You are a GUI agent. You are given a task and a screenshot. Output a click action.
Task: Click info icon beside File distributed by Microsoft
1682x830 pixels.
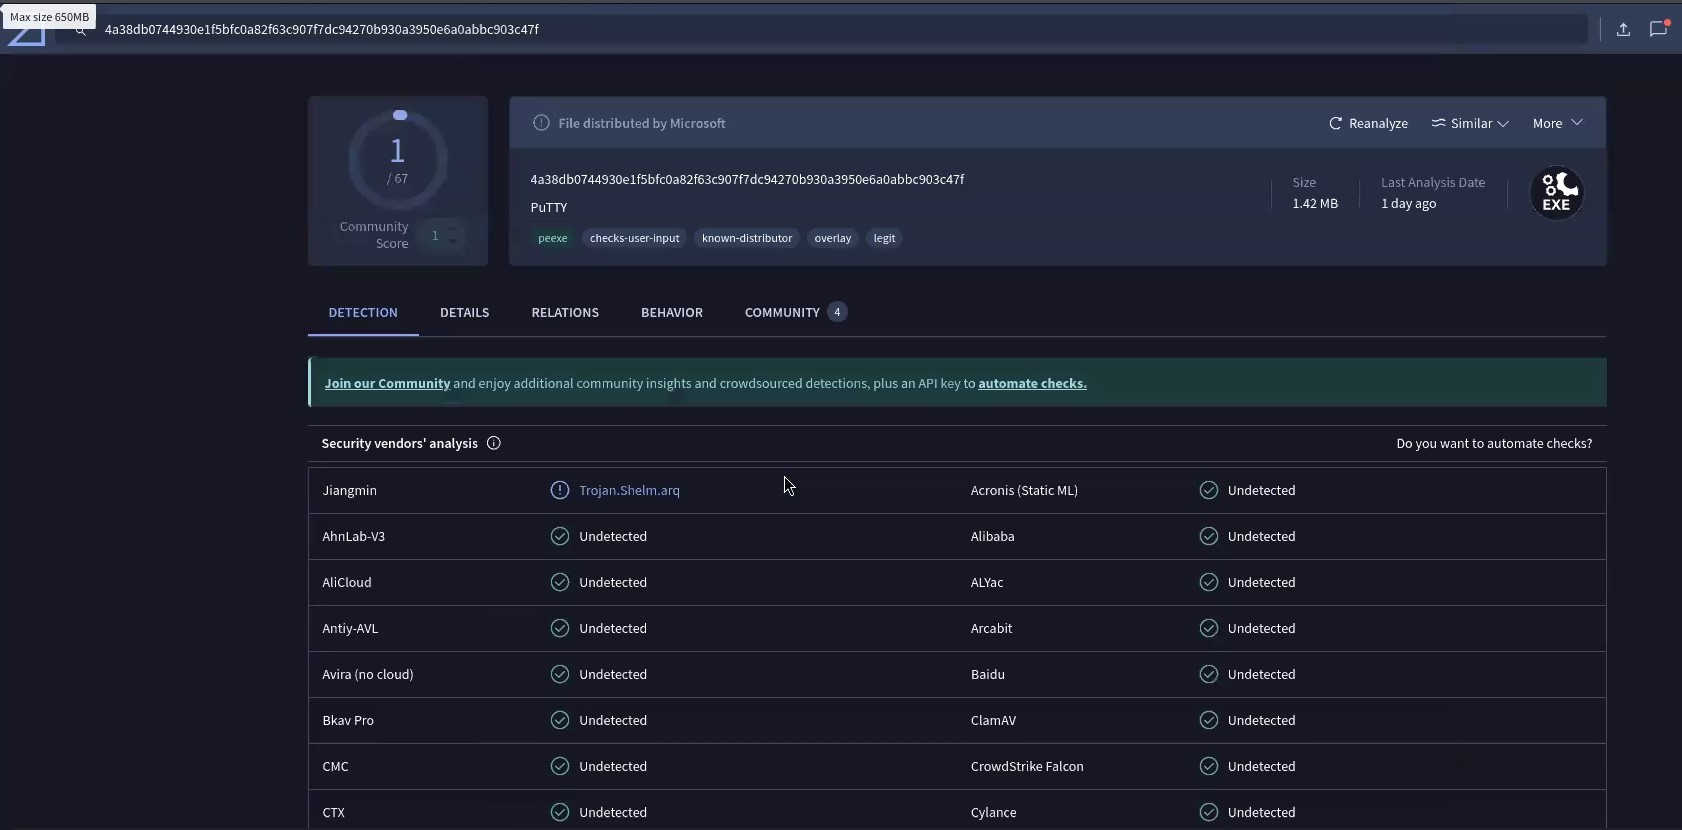(541, 123)
